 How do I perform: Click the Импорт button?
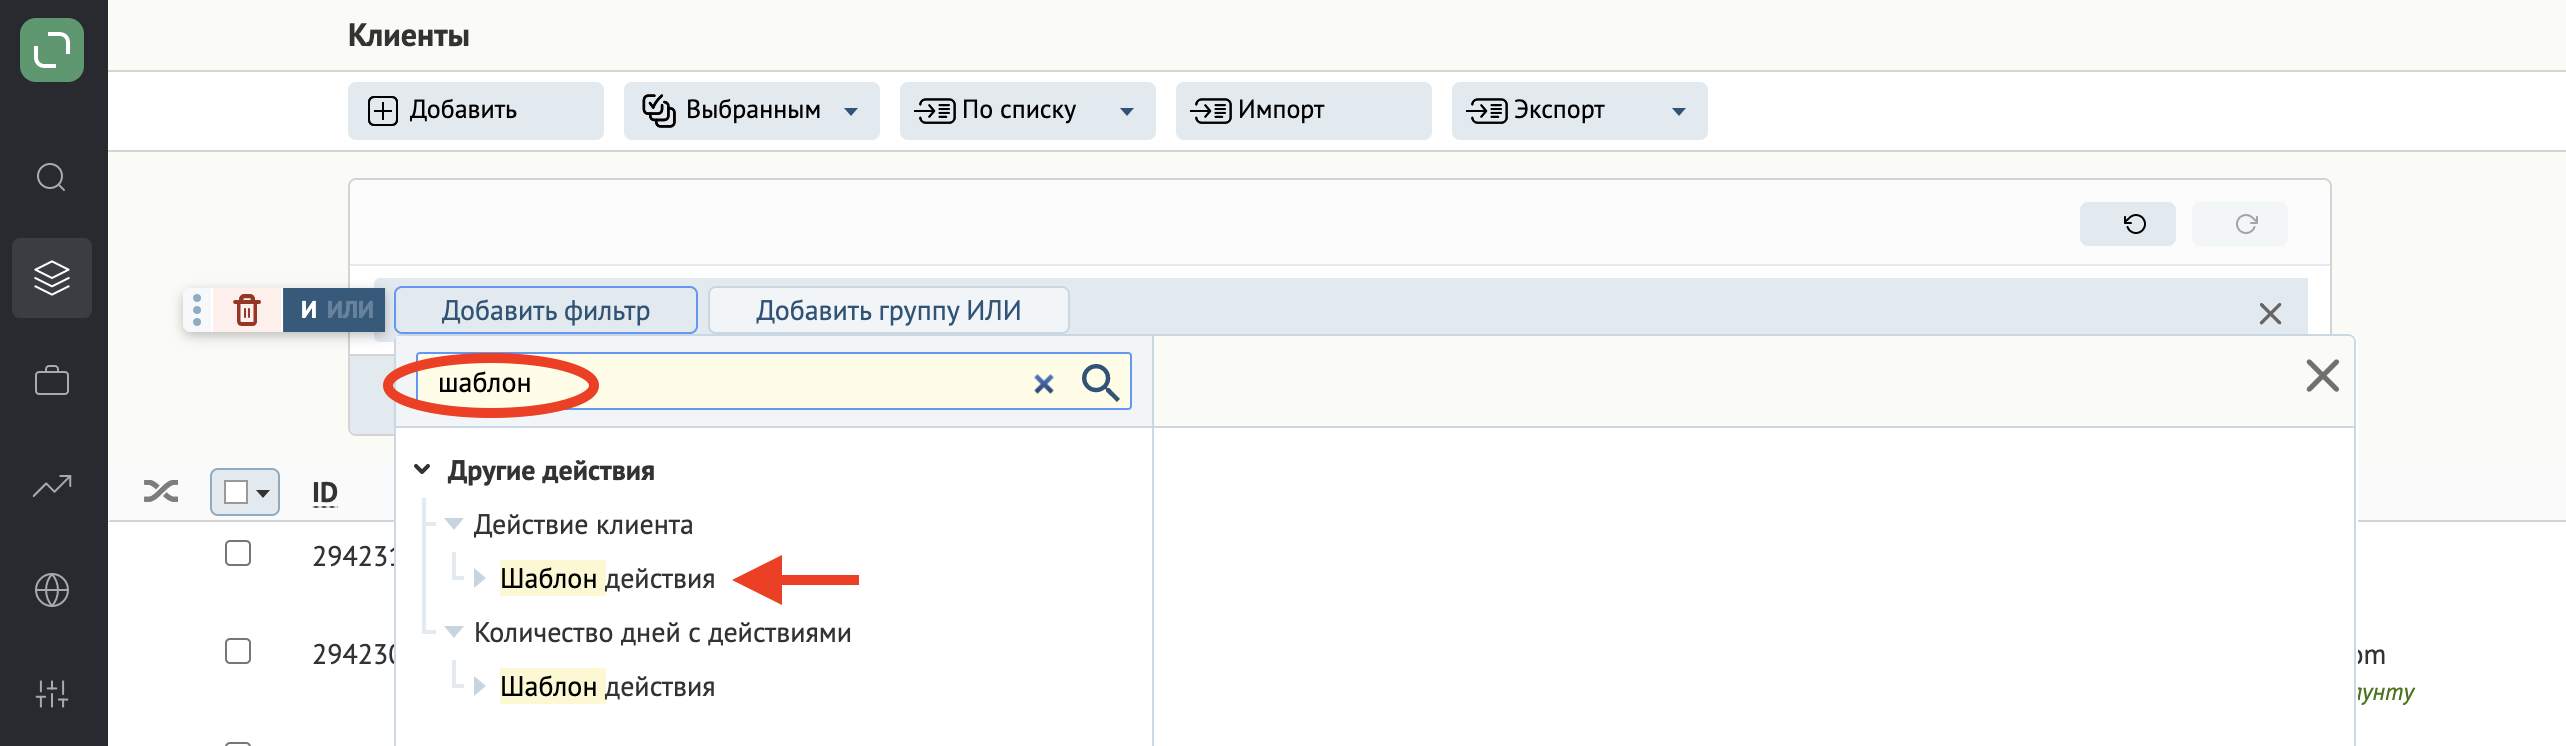[x=1304, y=110]
